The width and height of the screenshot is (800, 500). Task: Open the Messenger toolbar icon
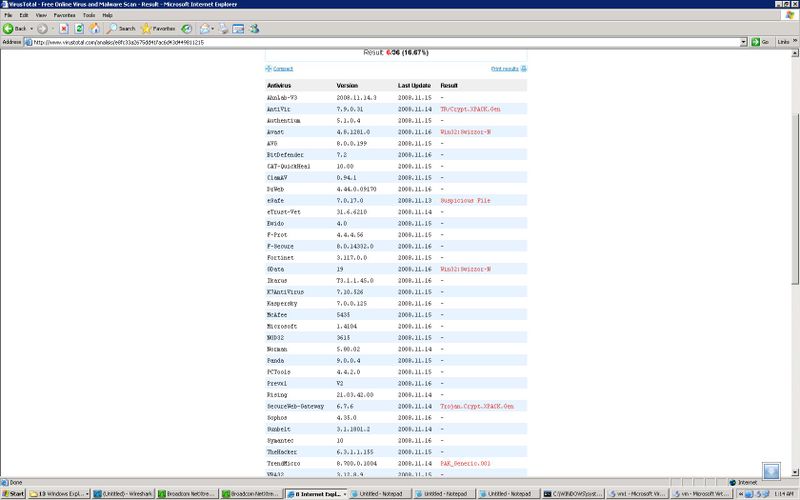point(254,29)
